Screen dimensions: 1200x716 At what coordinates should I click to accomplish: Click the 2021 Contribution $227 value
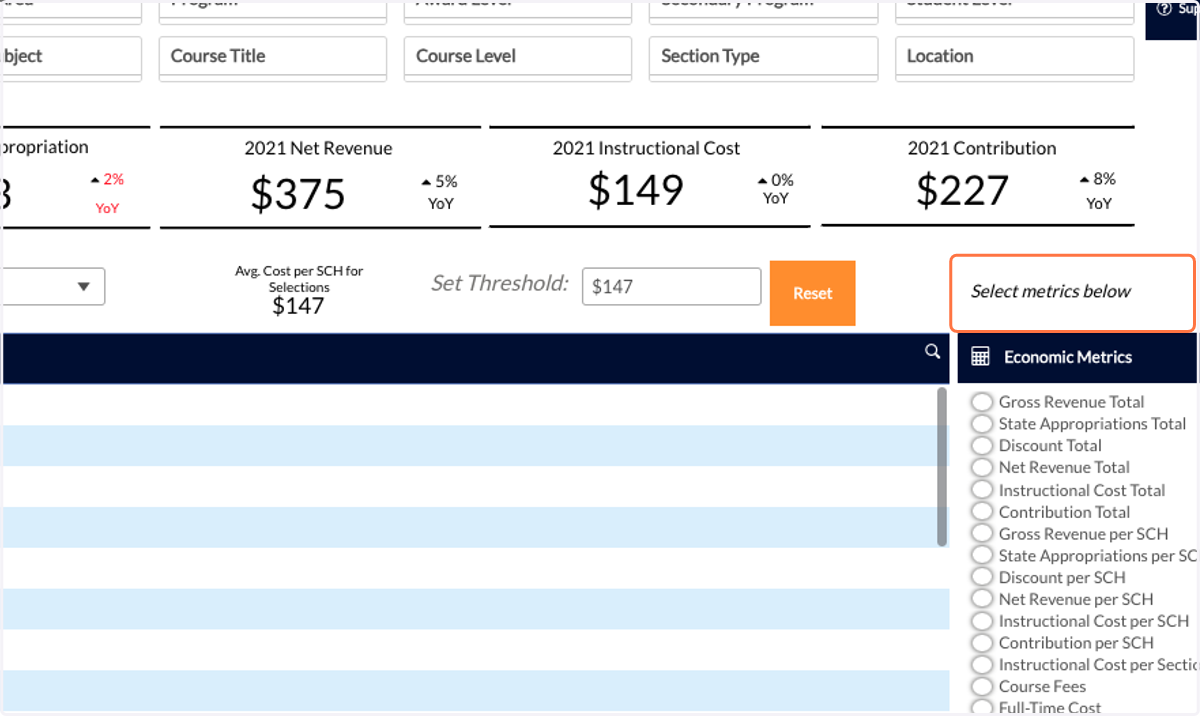pos(962,190)
